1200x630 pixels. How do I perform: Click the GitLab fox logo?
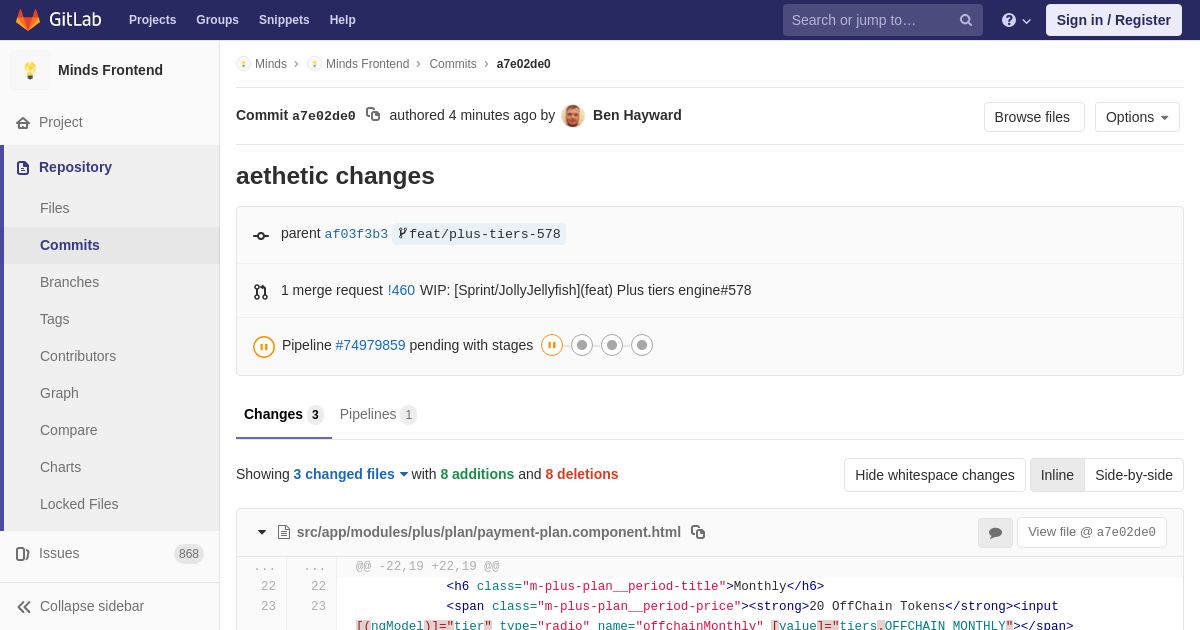[x=28, y=20]
